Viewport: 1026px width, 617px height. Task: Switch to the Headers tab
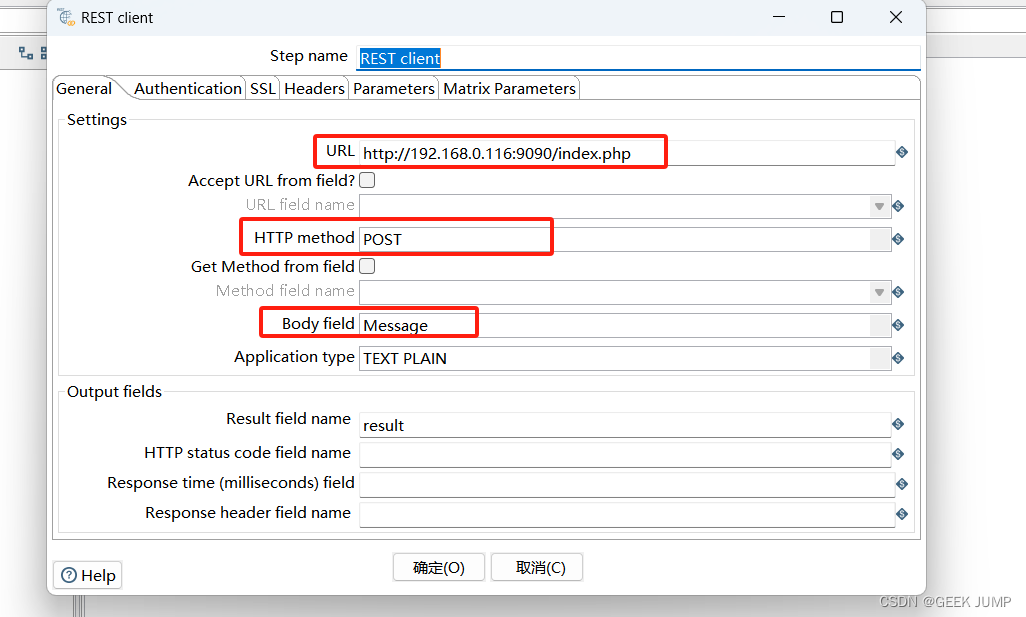(314, 88)
